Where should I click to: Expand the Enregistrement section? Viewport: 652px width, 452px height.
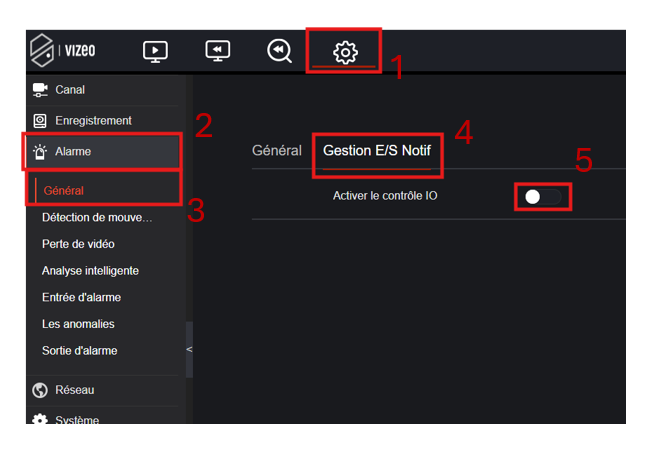click(x=93, y=121)
